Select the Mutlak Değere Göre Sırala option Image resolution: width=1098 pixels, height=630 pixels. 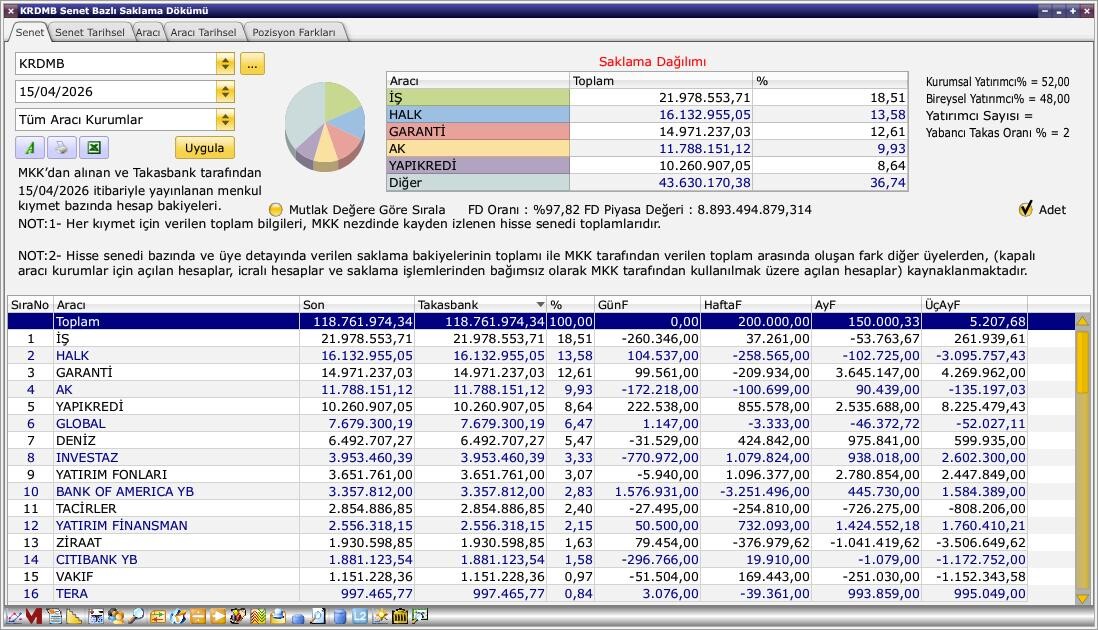point(276,210)
